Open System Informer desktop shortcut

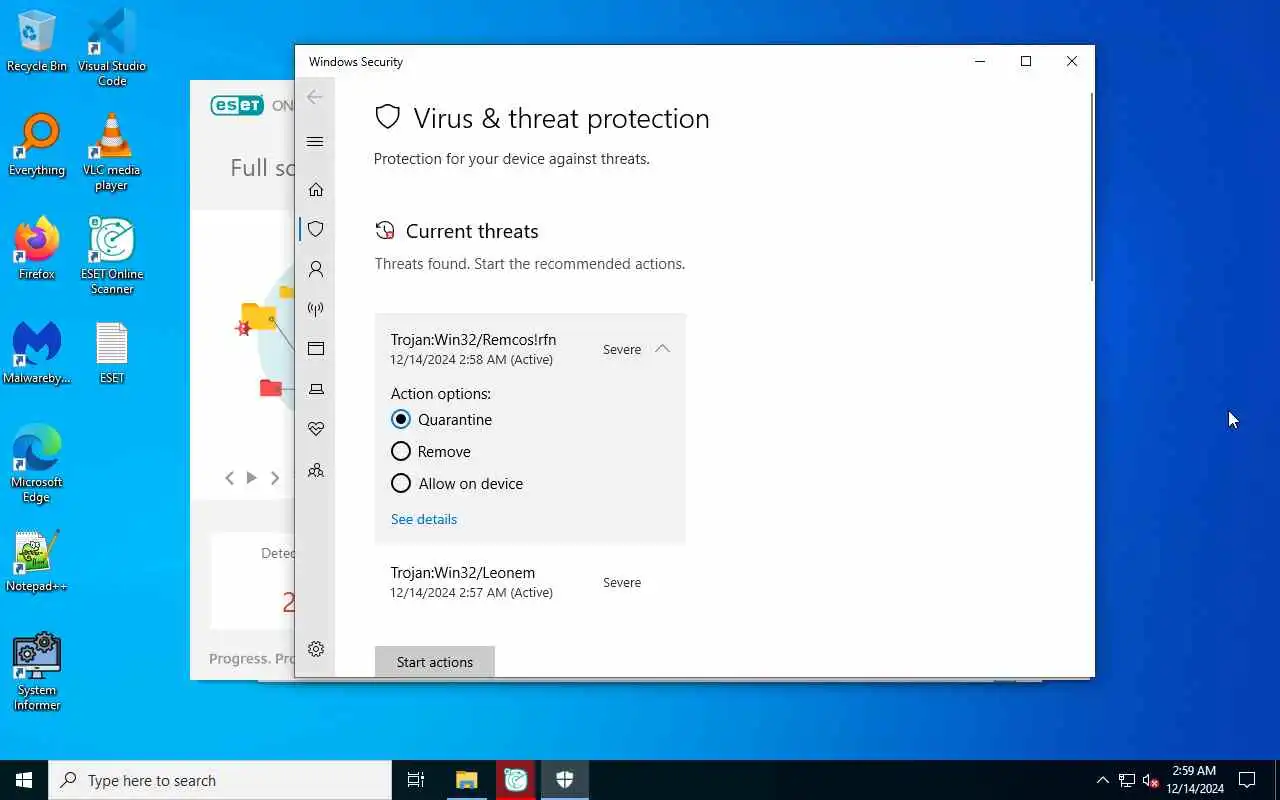pyautogui.click(x=37, y=671)
